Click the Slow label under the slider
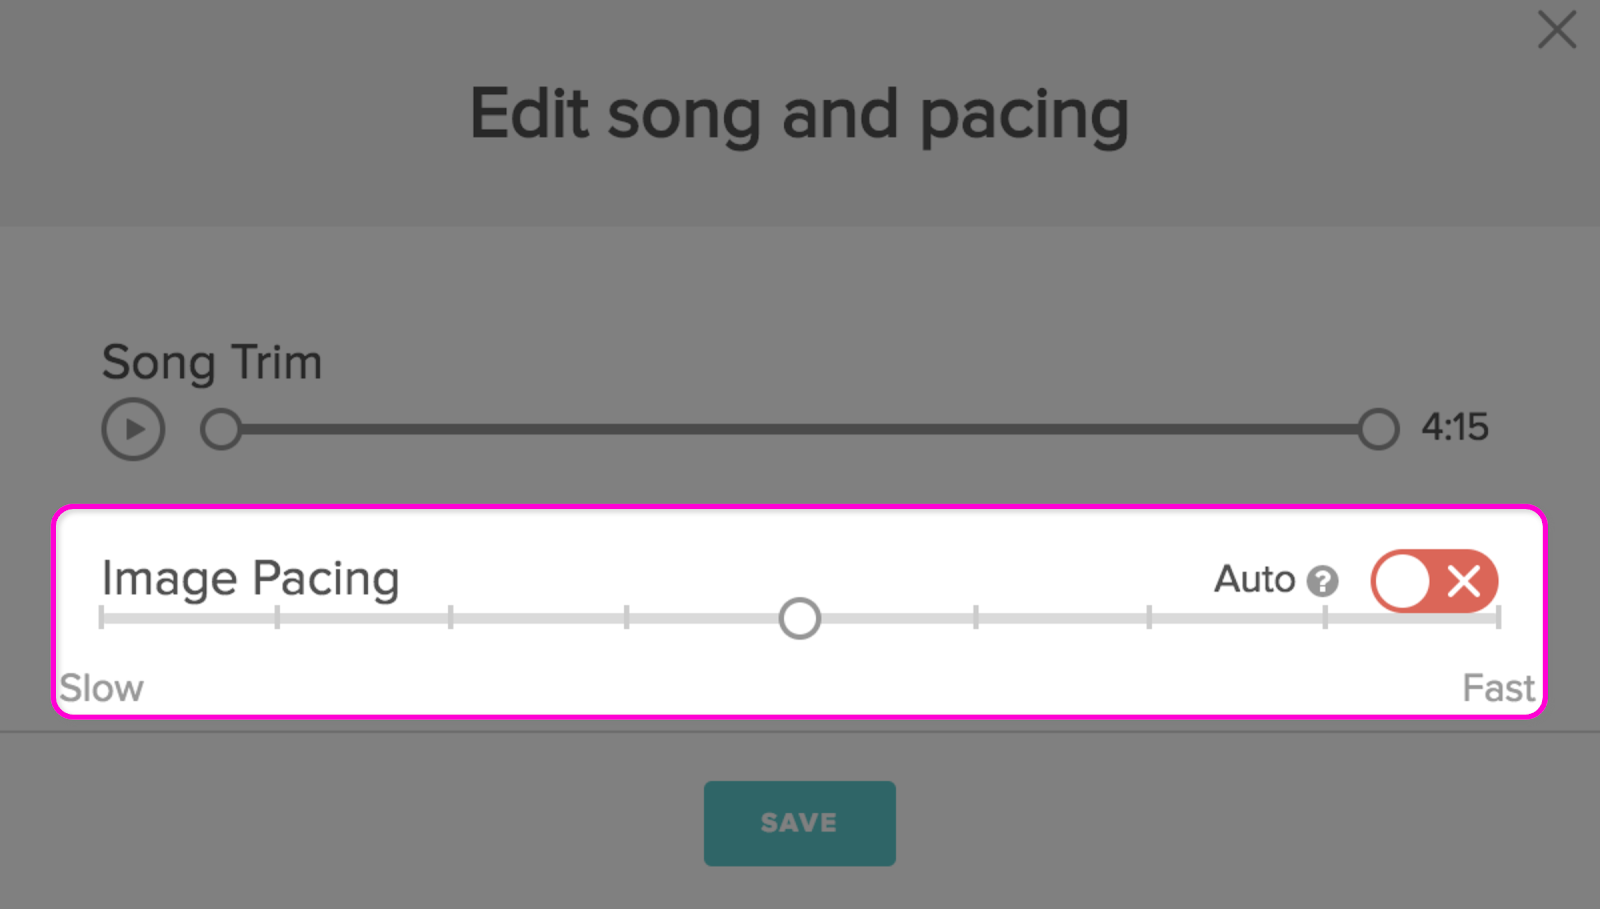The width and height of the screenshot is (1600, 909). [102, 688]
